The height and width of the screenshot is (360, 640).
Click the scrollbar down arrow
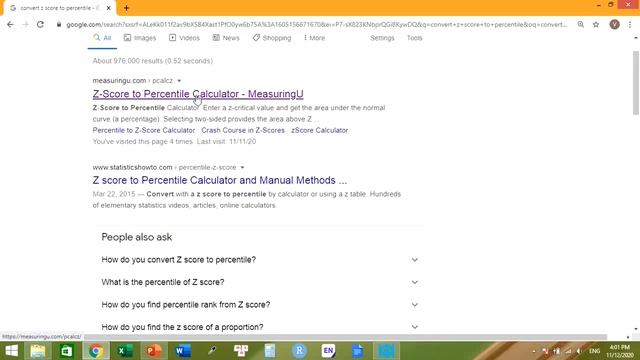tap(636, 329)
